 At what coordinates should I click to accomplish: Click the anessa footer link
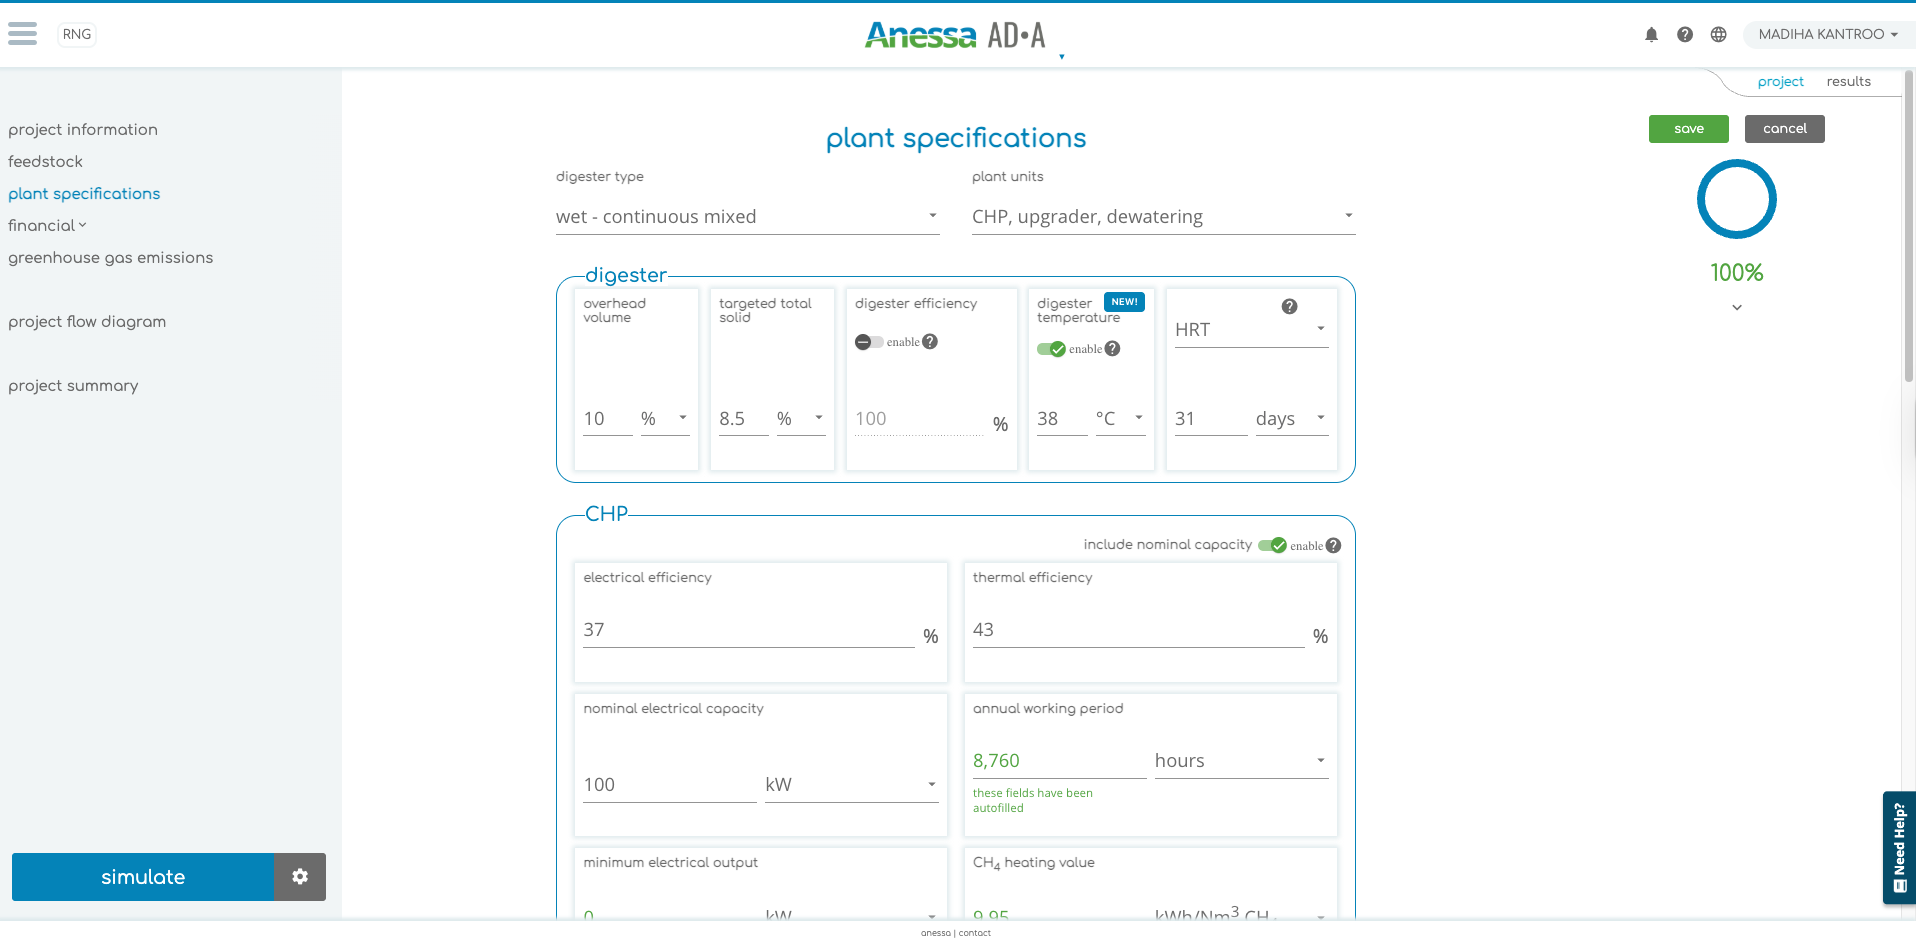935,933
